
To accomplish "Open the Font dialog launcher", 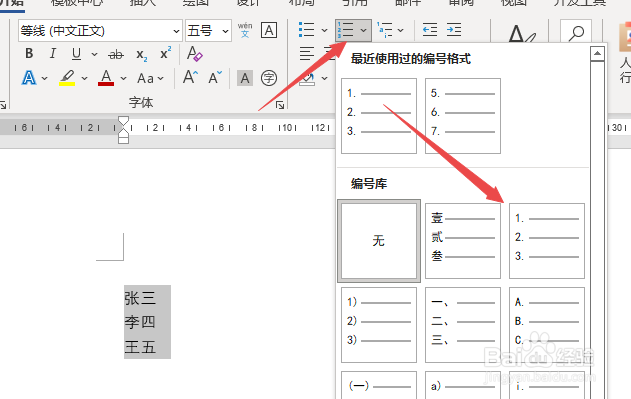I will point(280,105).
